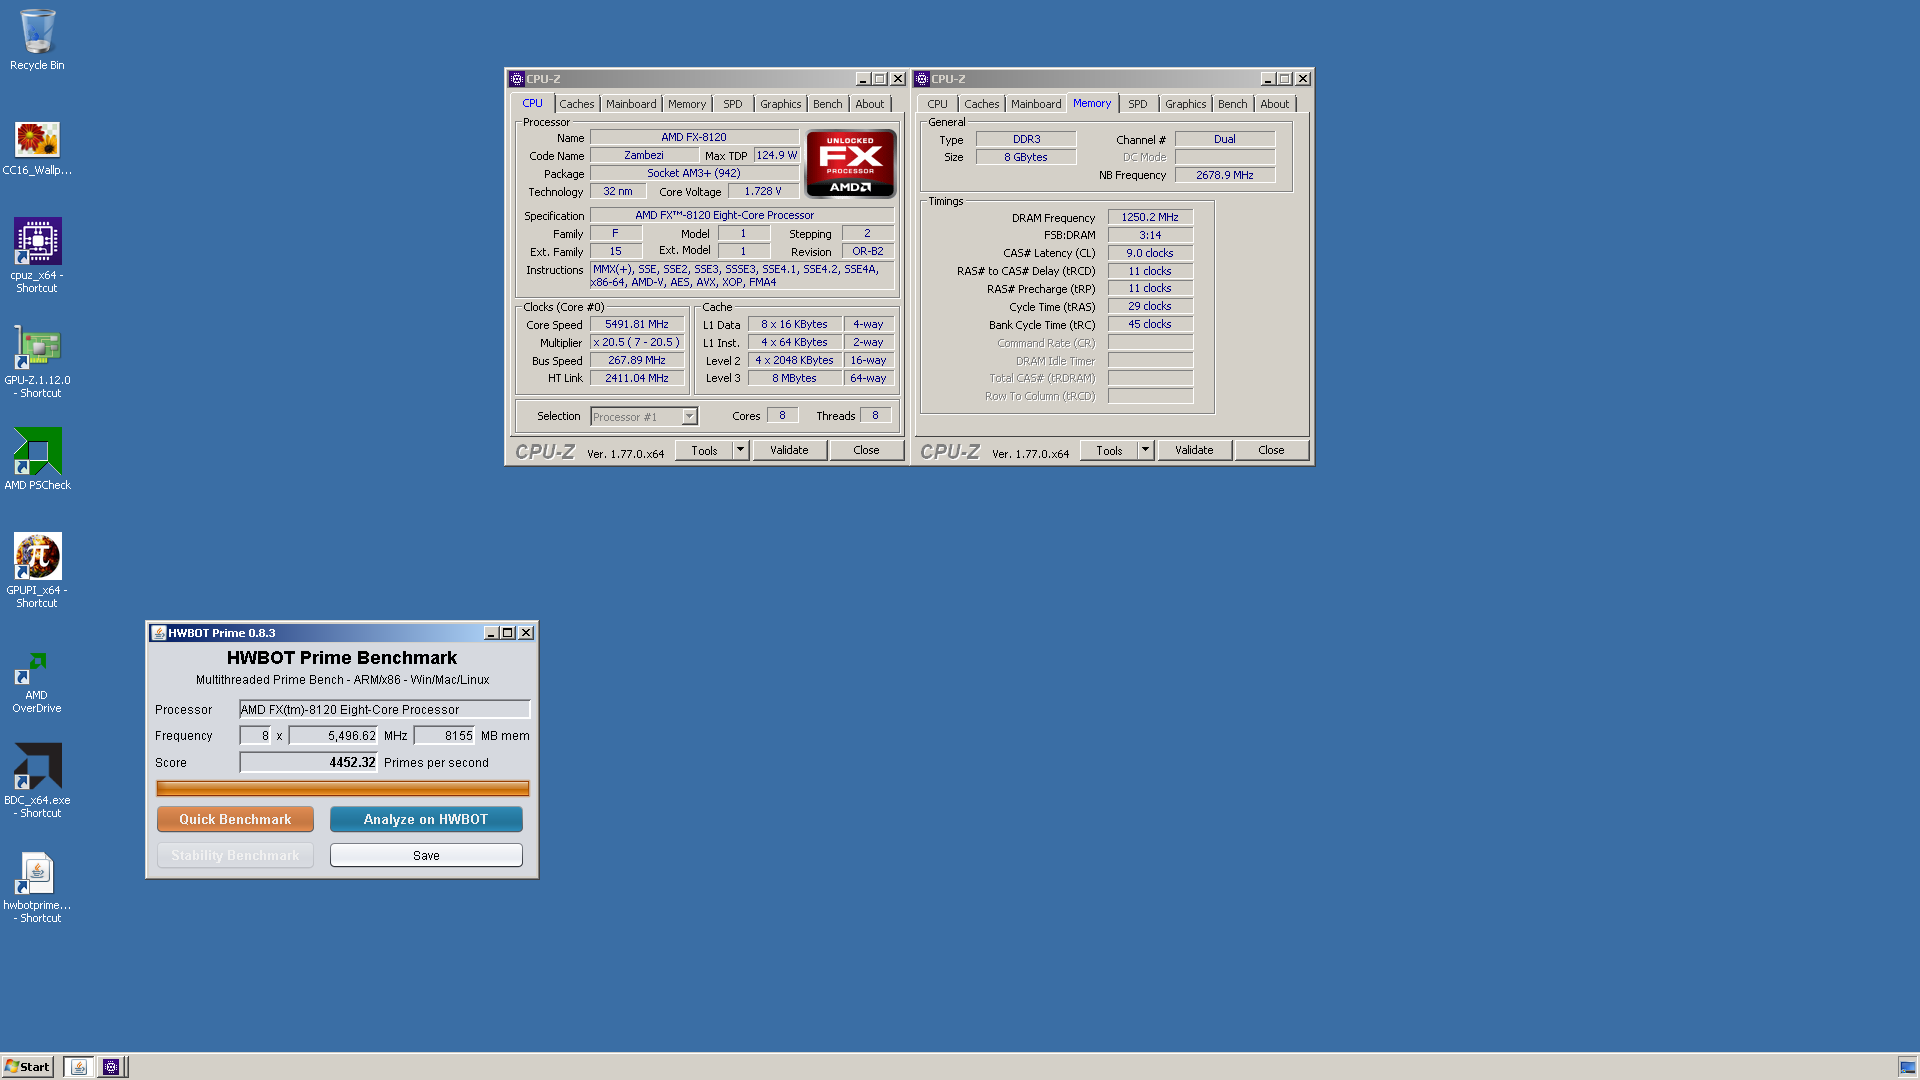1920x1080 pixels.
Task: Click Validate in left CPU-Z window
Action: coord(789,450)
